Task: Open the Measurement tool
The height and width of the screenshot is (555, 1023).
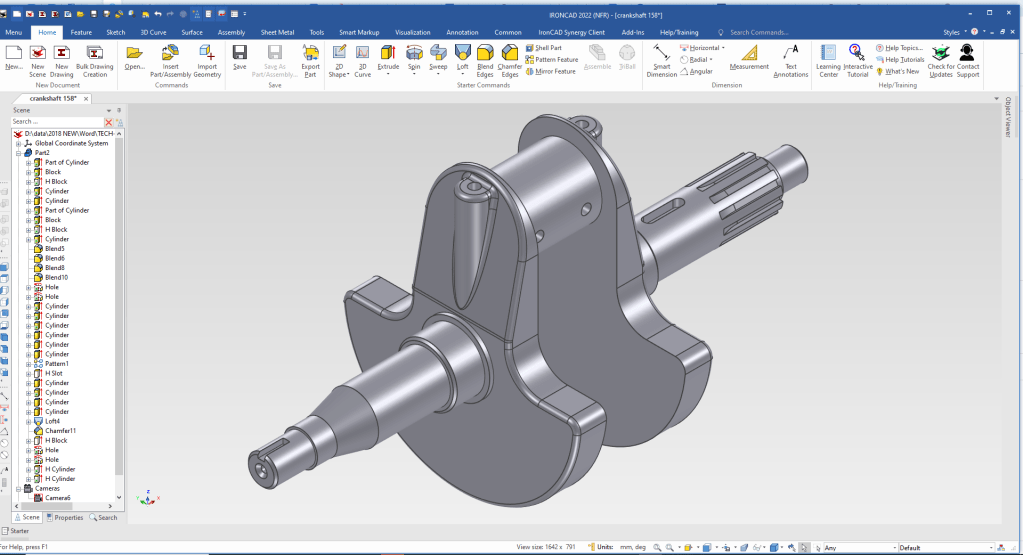Action: pyautogui.click(x=749, y=54)
